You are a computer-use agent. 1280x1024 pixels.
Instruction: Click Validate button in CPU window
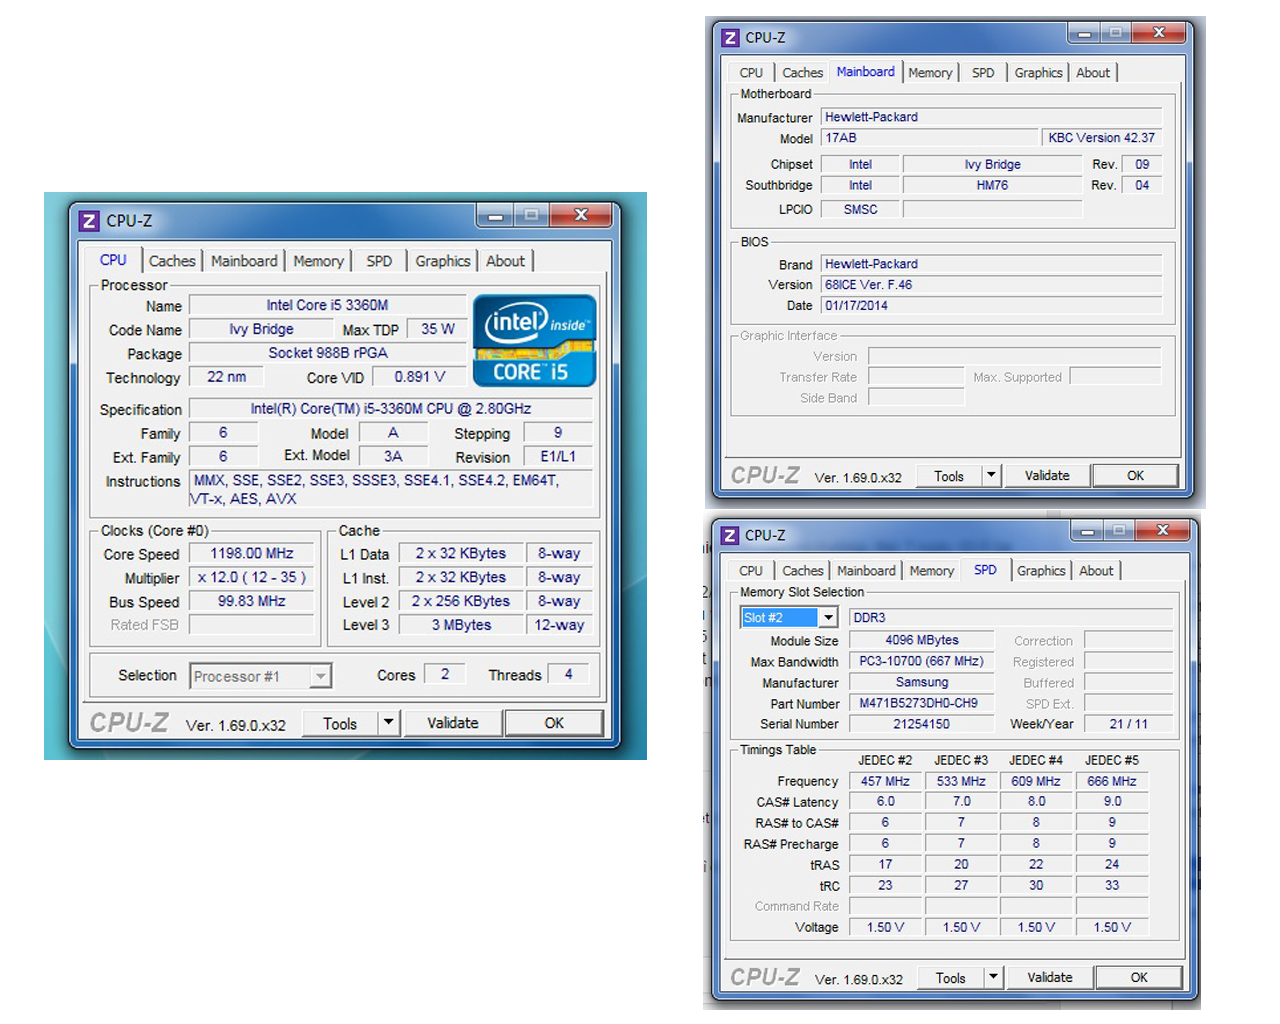point(453,723)
